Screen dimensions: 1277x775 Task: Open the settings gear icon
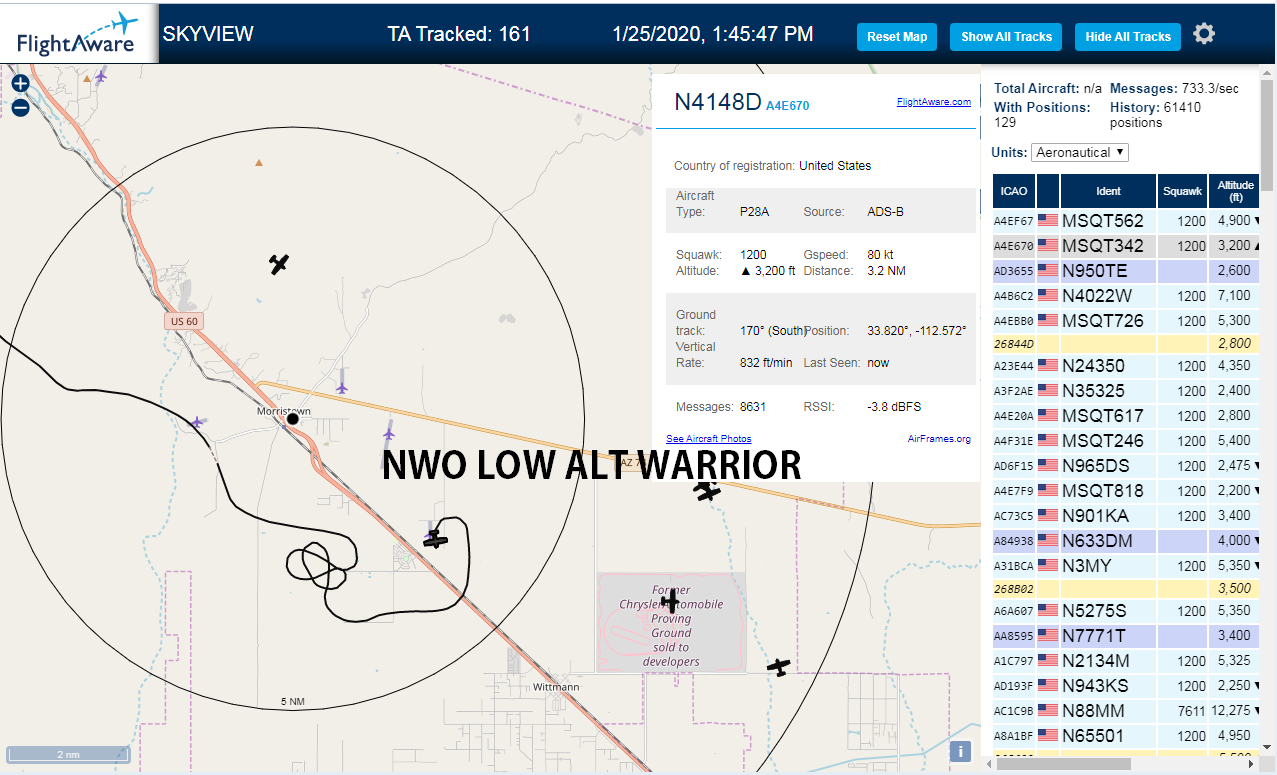(x=1204, y=34)
